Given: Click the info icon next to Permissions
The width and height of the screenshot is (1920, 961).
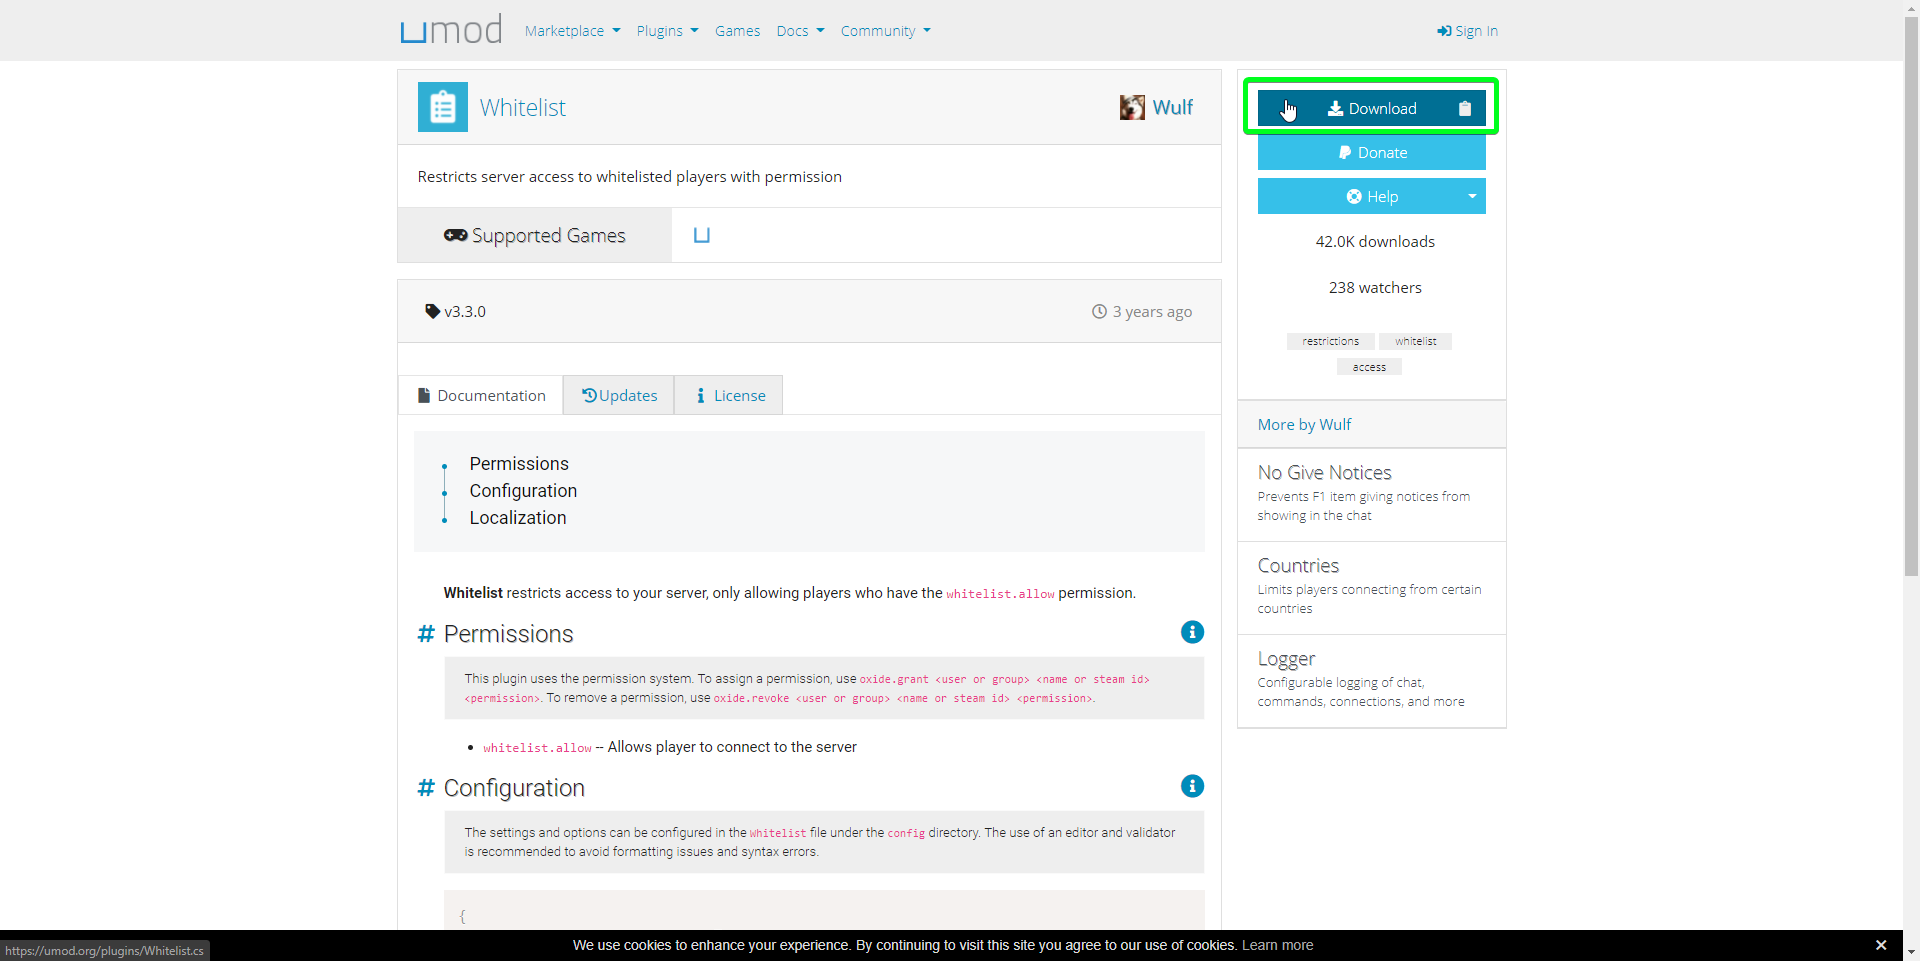Looking at the screenshot, I should [x=1192, y=632].
